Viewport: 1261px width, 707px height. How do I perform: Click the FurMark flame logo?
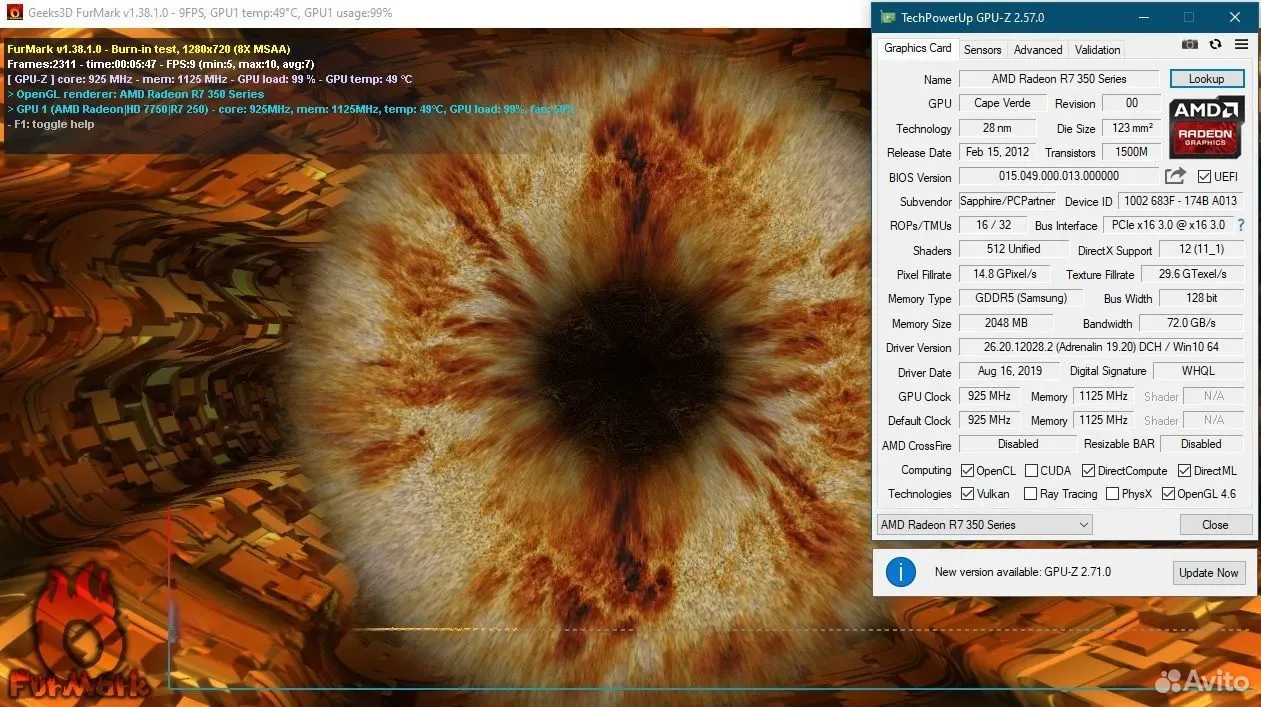78,632
